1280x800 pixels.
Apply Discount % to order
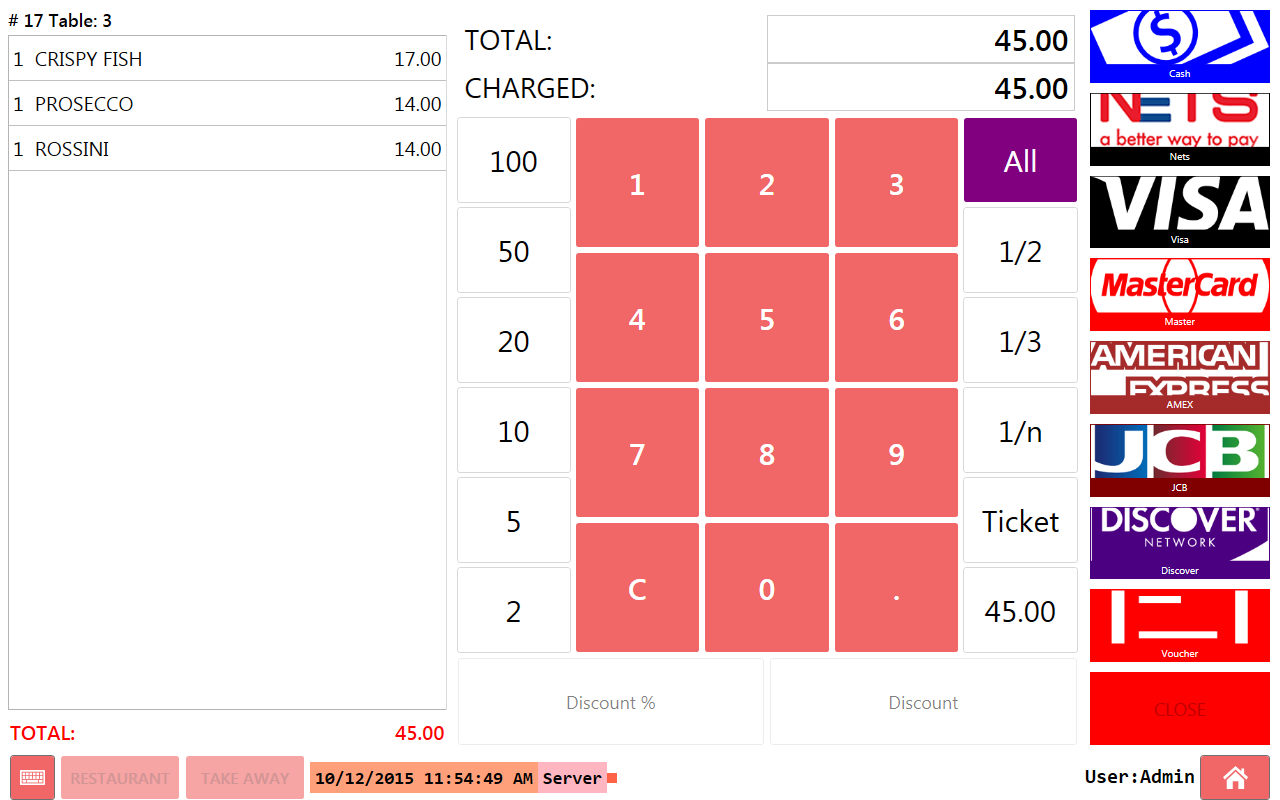tap(610, 702)
